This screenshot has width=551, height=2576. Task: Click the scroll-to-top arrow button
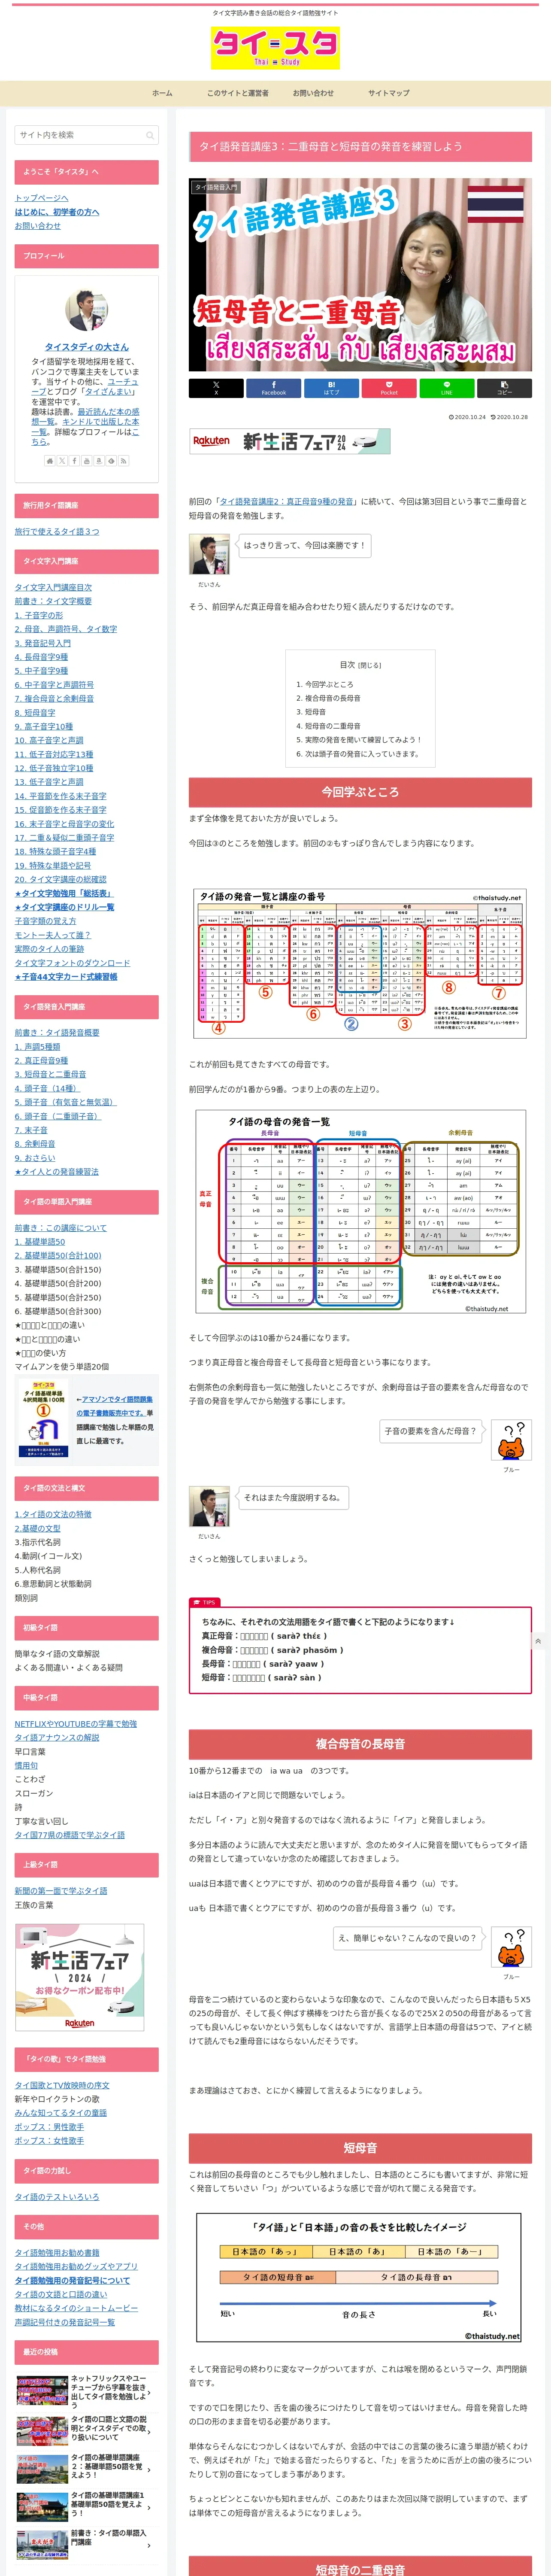click(x=538, y=1641)
